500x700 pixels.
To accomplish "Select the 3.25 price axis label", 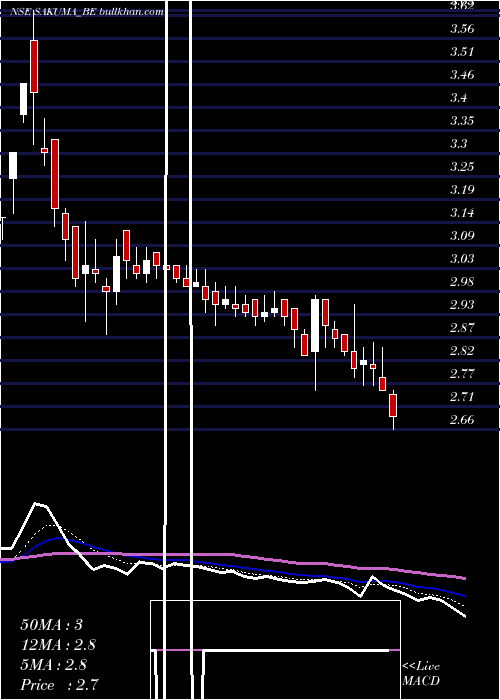I will [462, 167].
